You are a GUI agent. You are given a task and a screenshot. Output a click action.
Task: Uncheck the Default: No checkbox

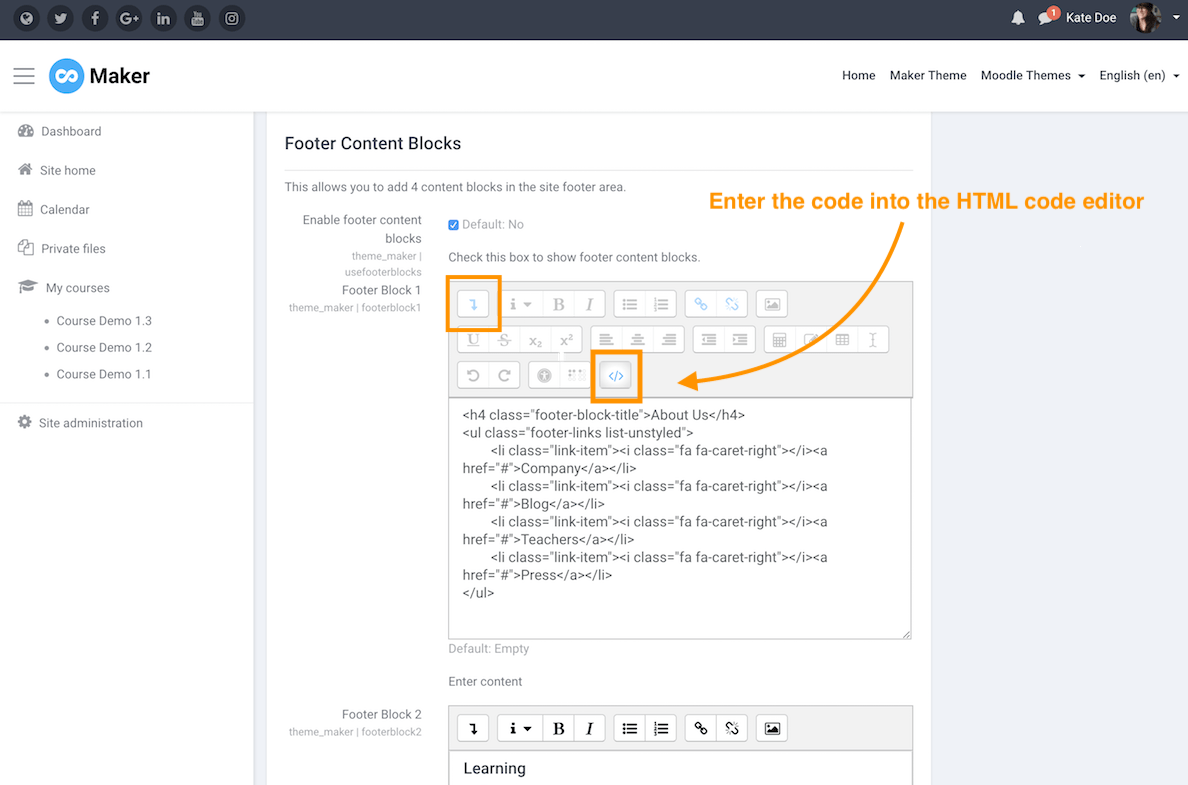tap(453, 224)
